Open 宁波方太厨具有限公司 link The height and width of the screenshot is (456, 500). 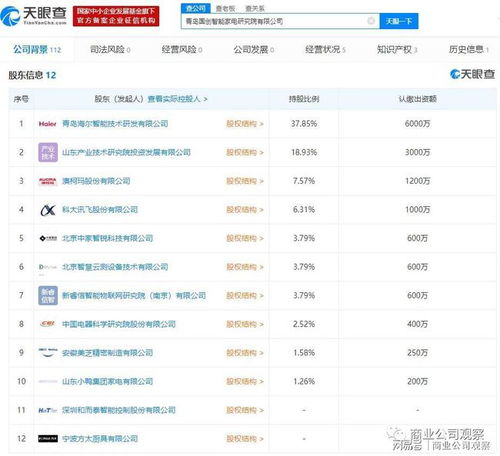pyautogui.click(x=100, y=439)
